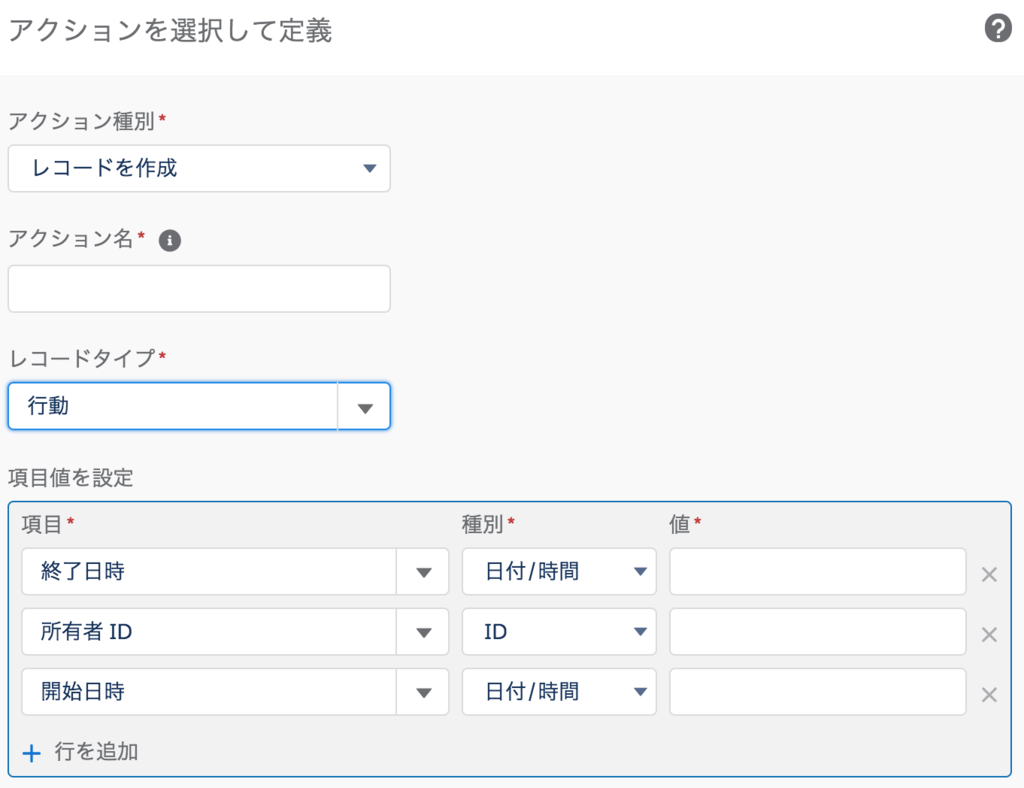Remove the 開始日時 row with X
Viewport: 1024px width, 788px height.
pyautogui.click(x=989, y=695)
